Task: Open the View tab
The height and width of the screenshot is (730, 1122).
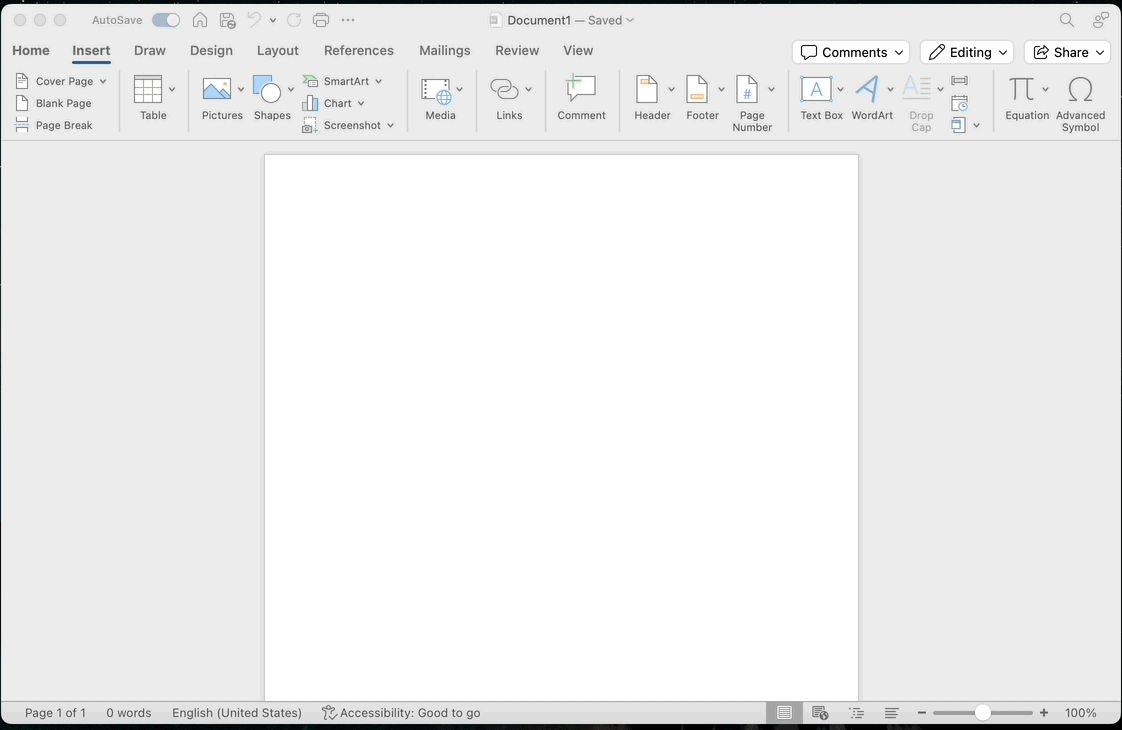Action: click(578, 50)
